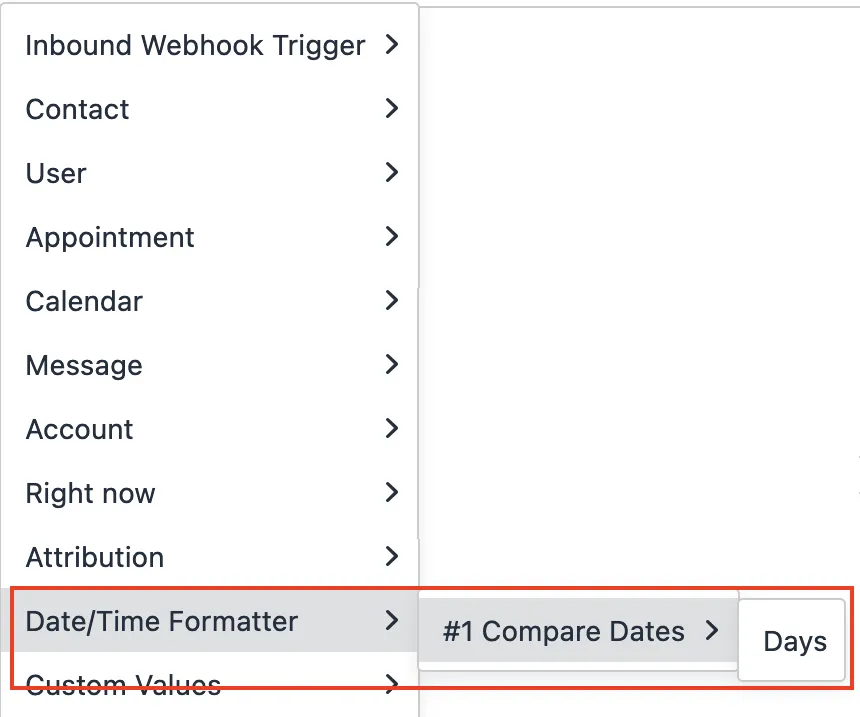Open the Appointment menu item
Viewport: 860px width, 717px height.
[x=110, y=237]
